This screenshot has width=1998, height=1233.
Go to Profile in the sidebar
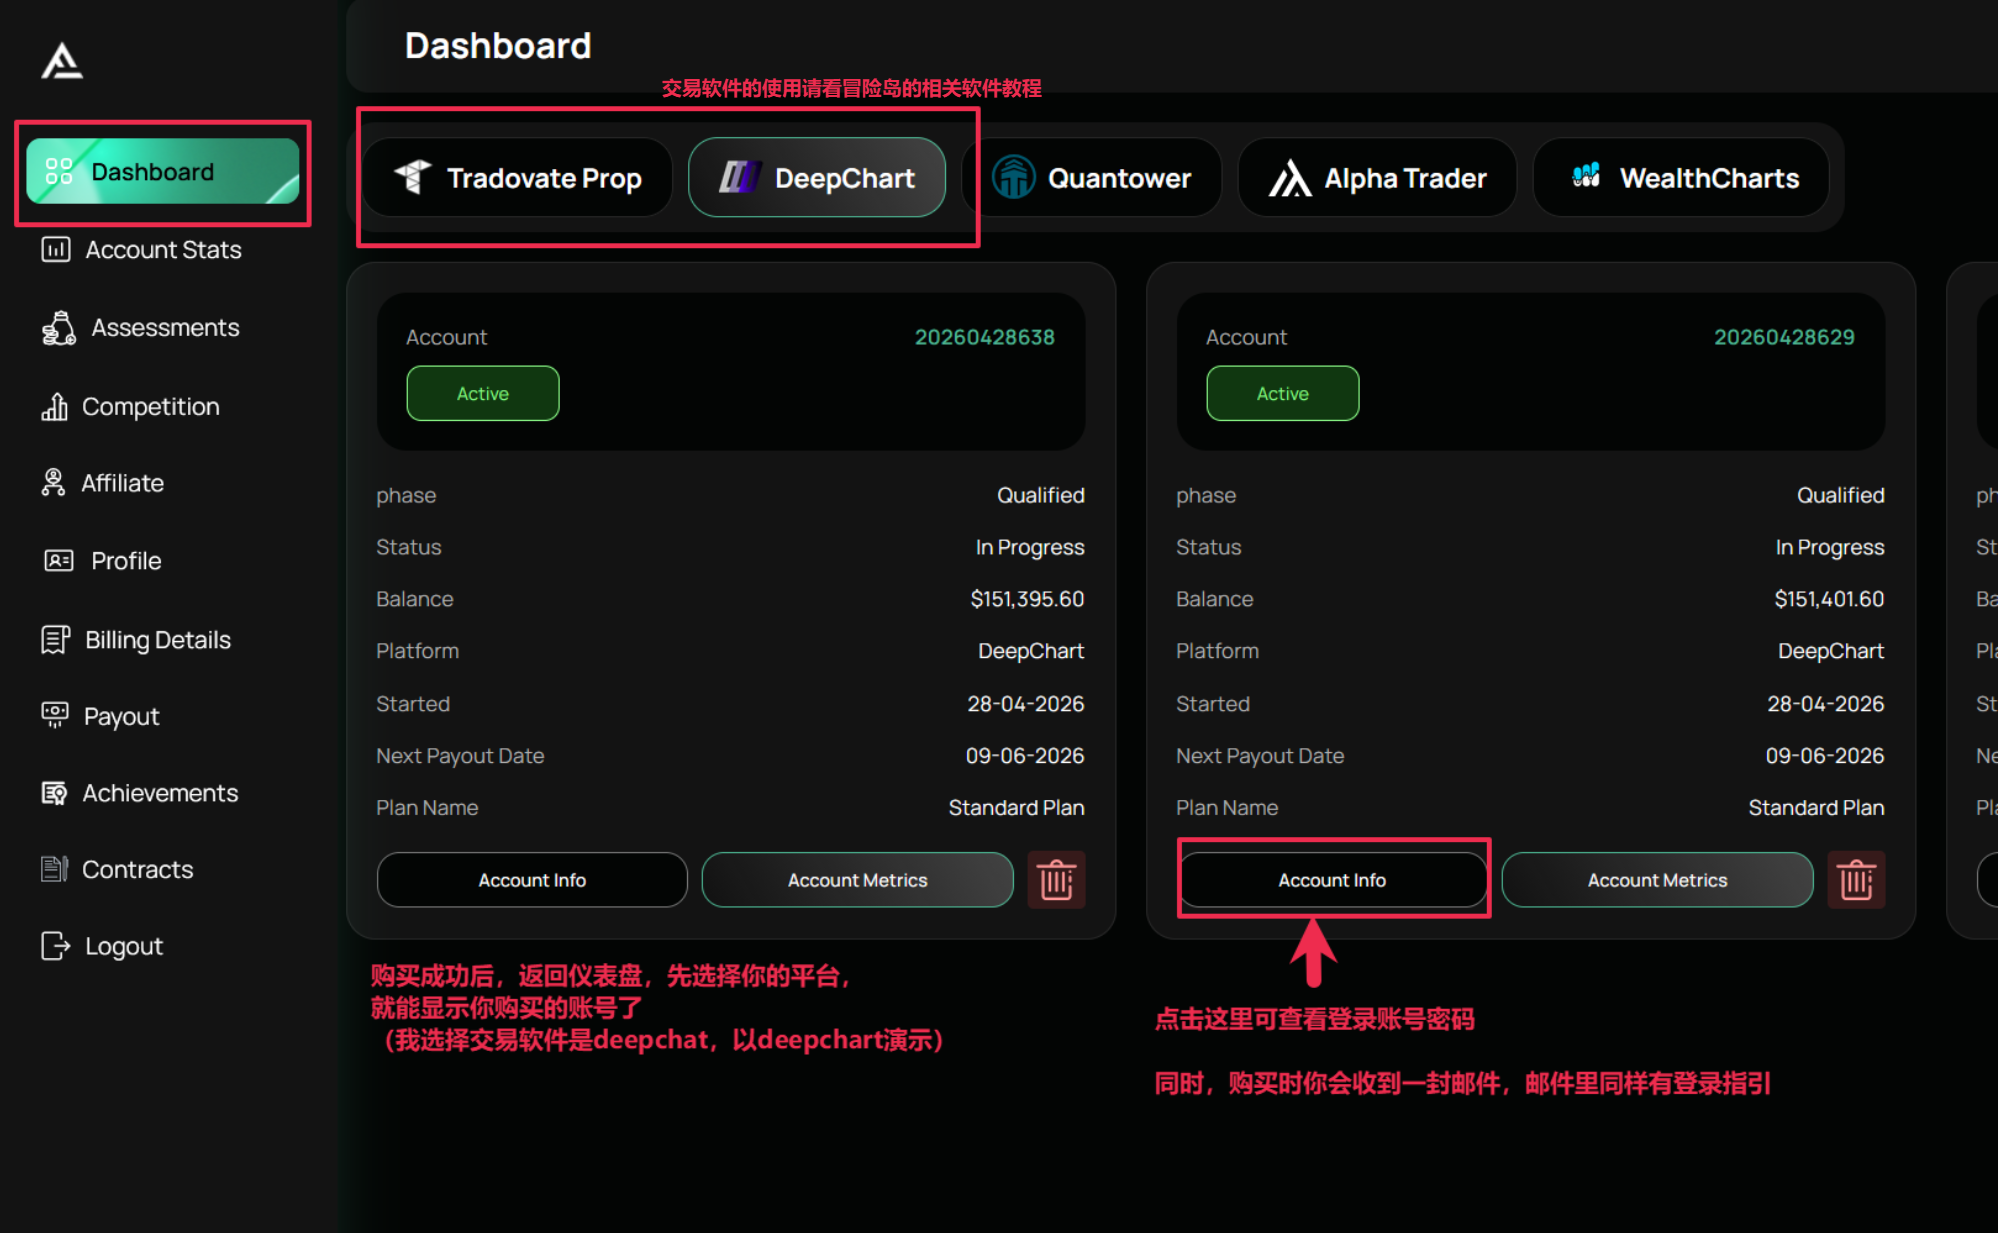click(102, 561)
